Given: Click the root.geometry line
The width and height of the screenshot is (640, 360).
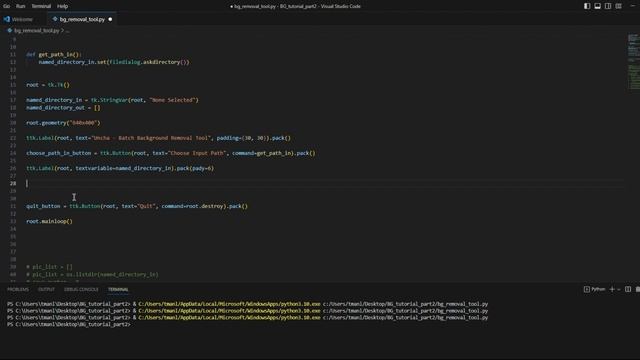Looking at the screenshot, I should [63, 123].
